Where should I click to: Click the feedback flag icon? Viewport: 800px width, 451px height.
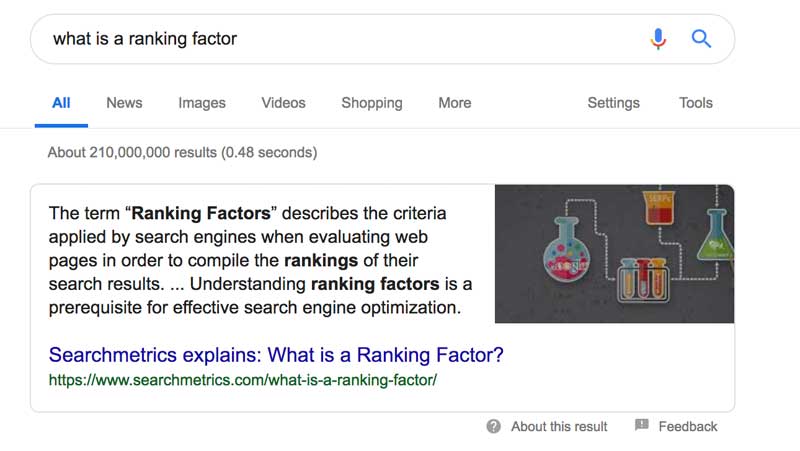coord(642,426)
